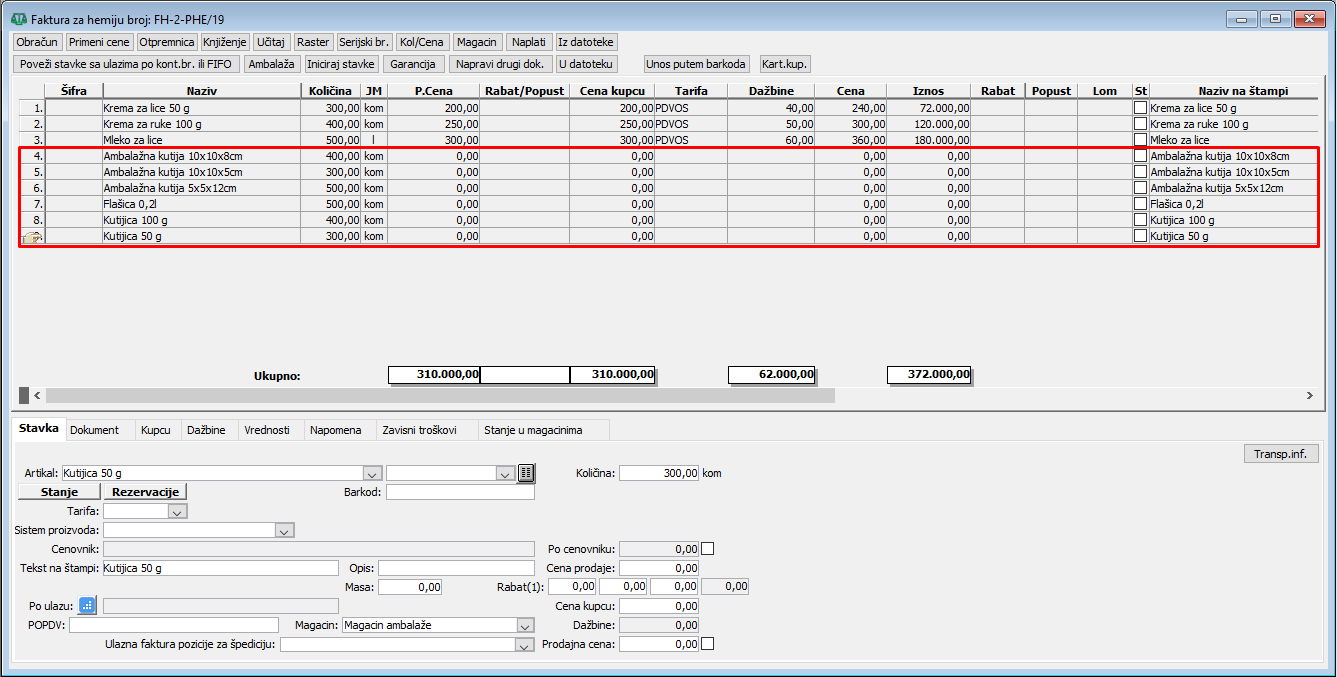Click the Unos putem barkoda button

[x=696, y=64]
